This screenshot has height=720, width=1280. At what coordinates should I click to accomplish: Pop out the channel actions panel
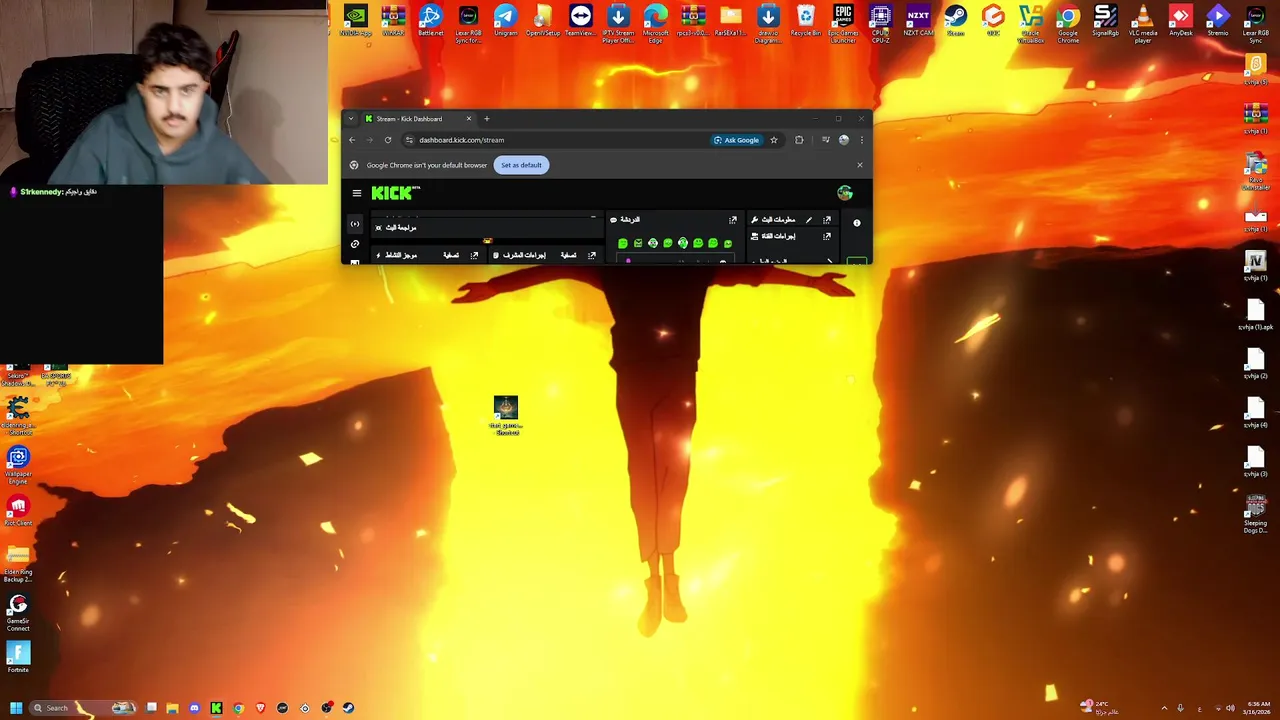click(x=827, y=237)
